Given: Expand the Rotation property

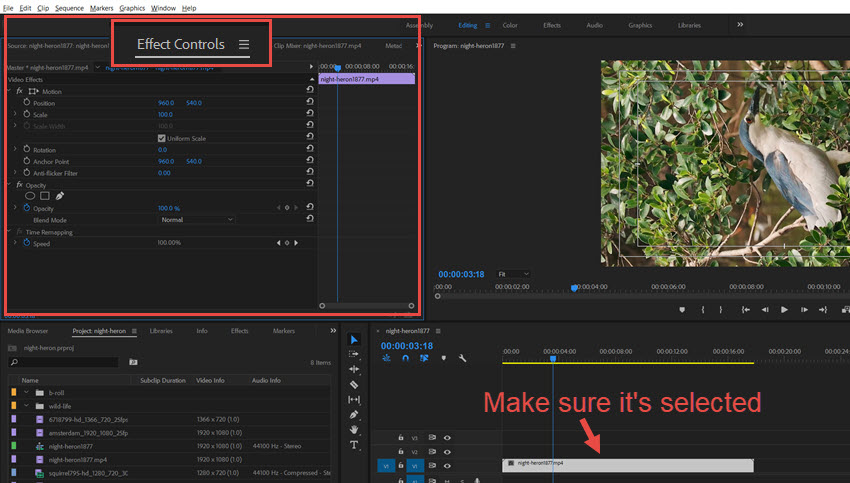Looking at the screenshot, I should [x=15, y=149].
